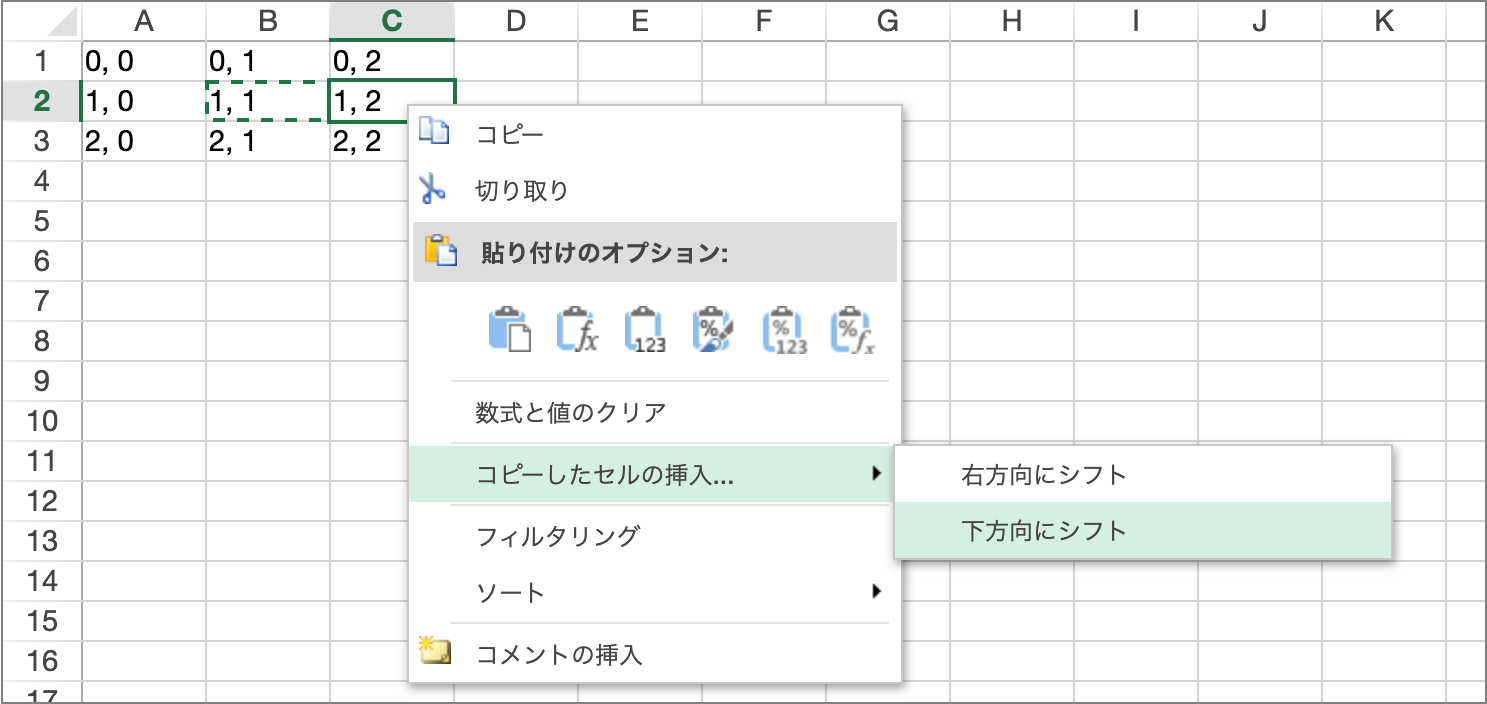Click the コピーしたセルの挿入 submenu arrow

coord(877,473)
